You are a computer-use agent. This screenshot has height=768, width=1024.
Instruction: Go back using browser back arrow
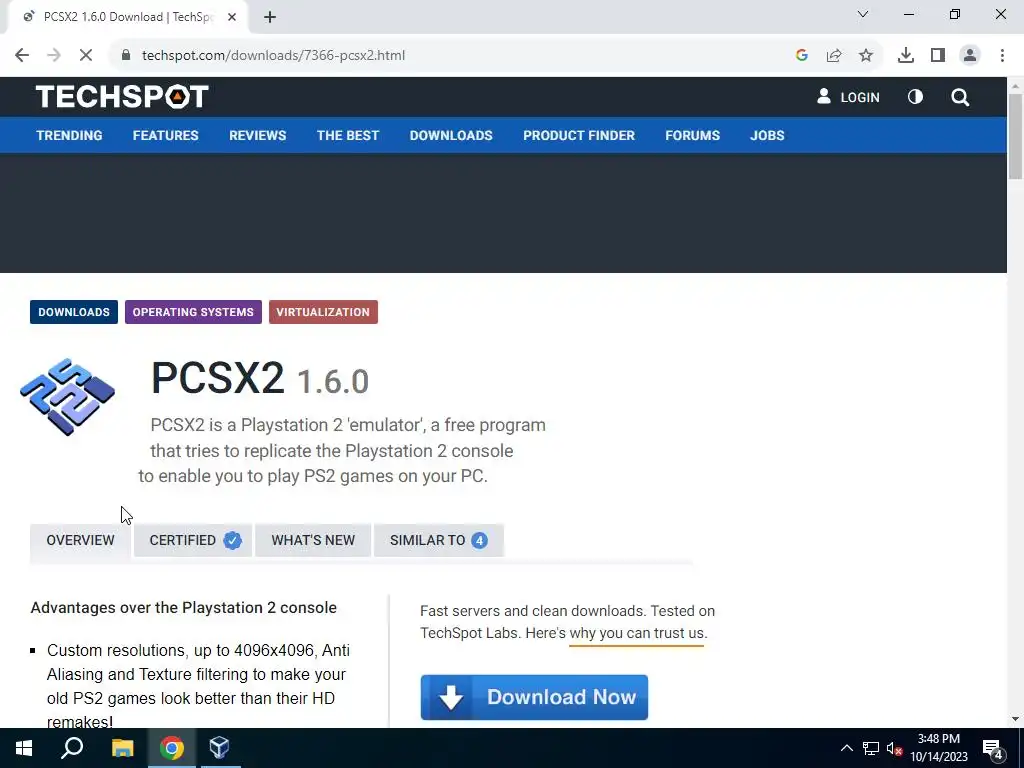(22, 56)
